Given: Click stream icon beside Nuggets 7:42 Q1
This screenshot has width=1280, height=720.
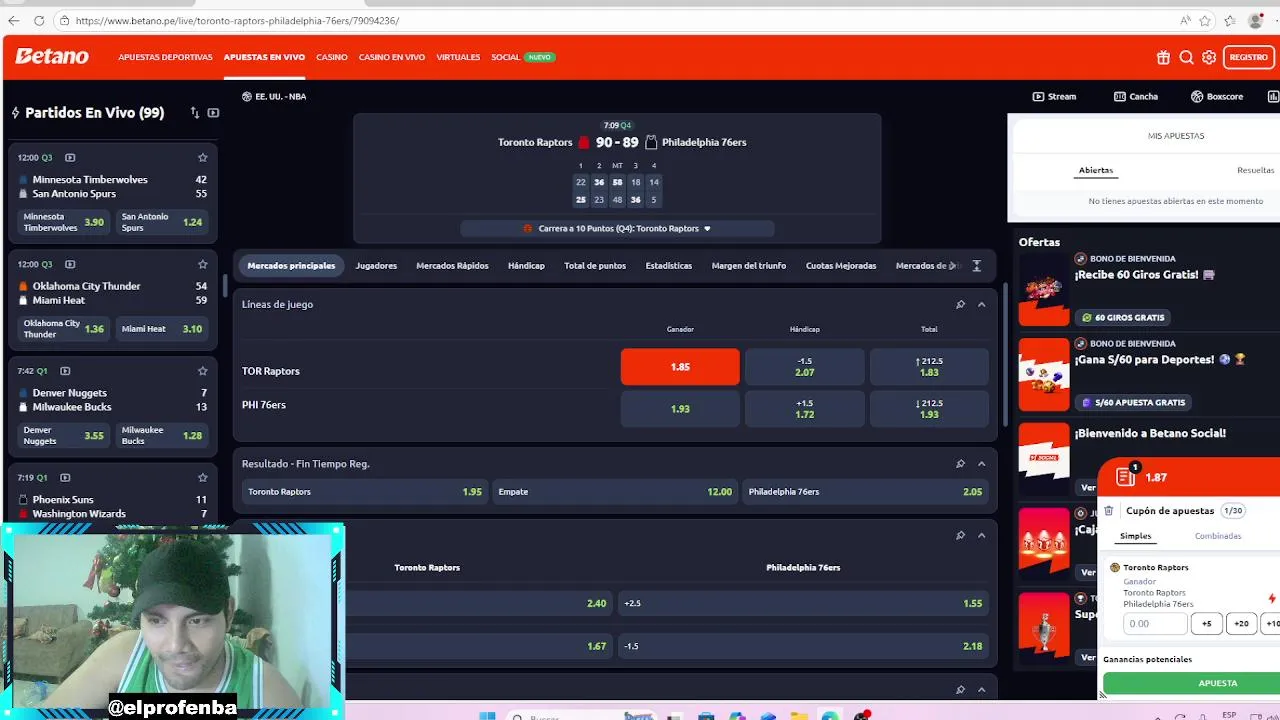Looking at the screenshot, I should click(65, 371).
